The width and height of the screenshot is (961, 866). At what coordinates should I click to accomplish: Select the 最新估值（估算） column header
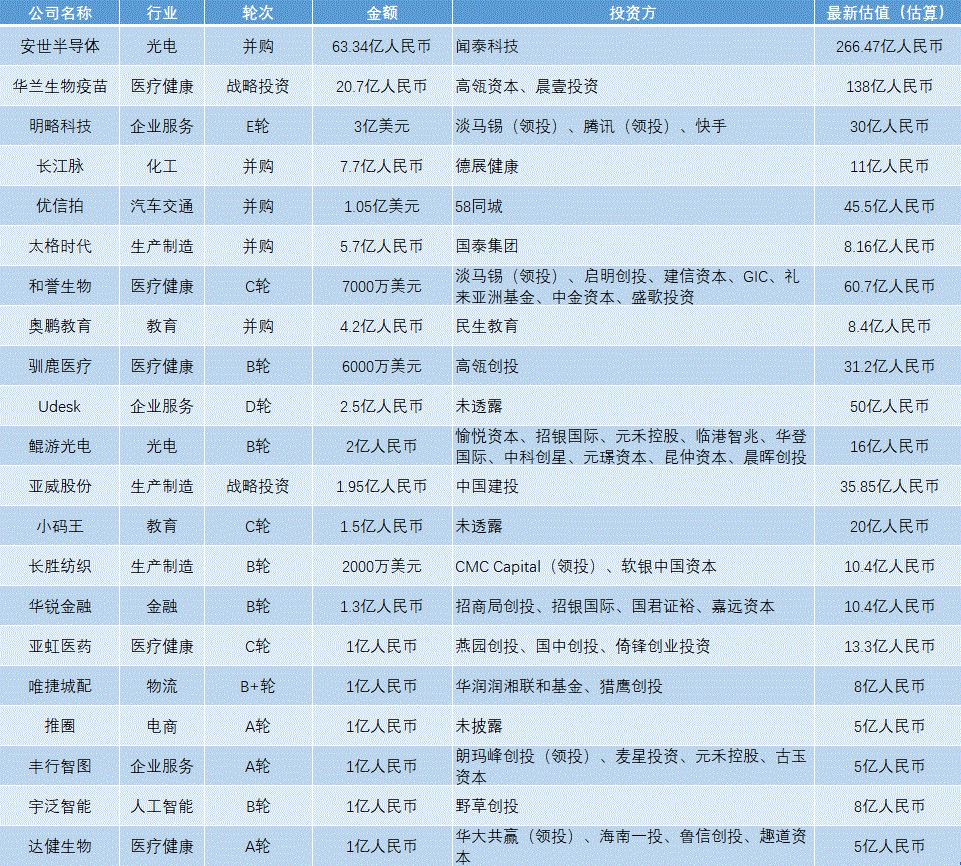point(889,13)
